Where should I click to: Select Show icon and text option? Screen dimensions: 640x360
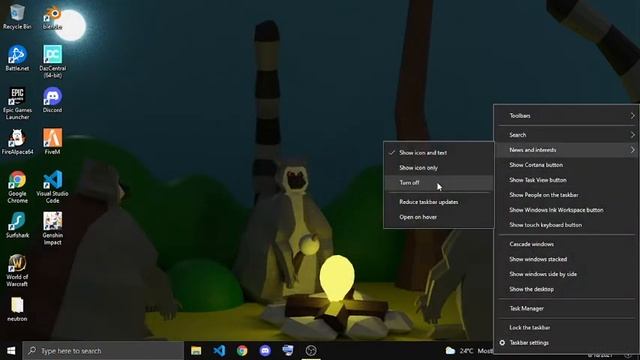click(x=439, y=153)
